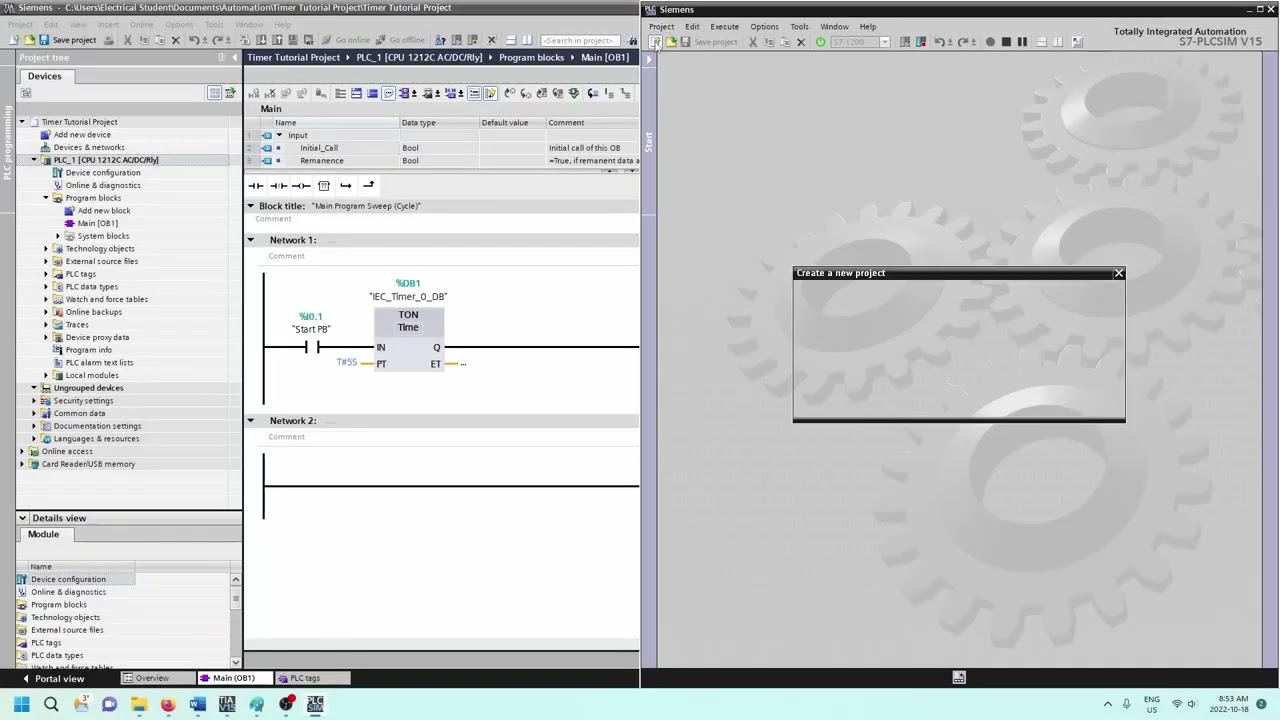Click the PLCSIM record circle button
Screen dimensions: 1280x720
[990, 42]
